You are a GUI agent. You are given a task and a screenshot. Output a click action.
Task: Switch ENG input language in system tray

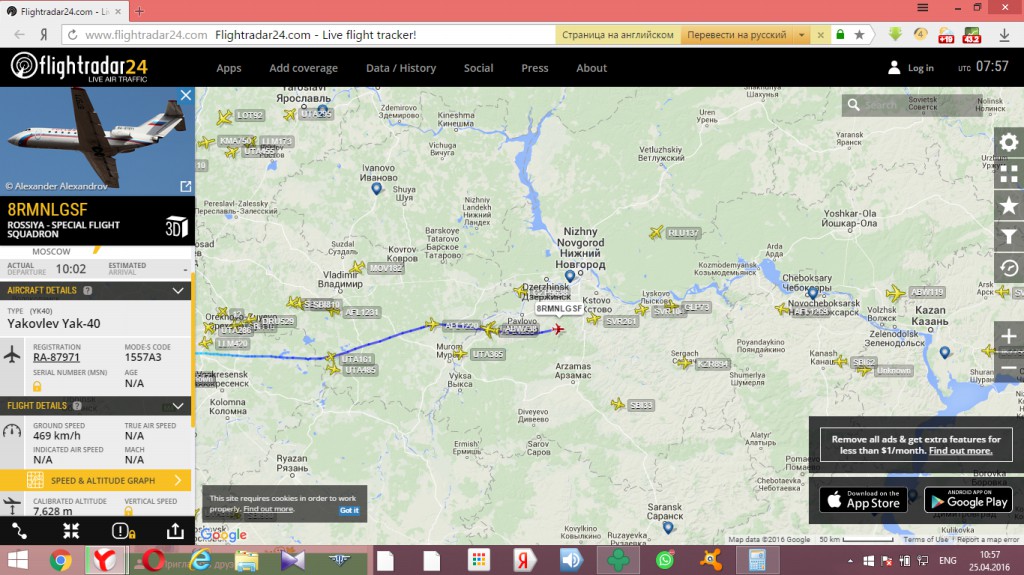(x=948, y=561)
